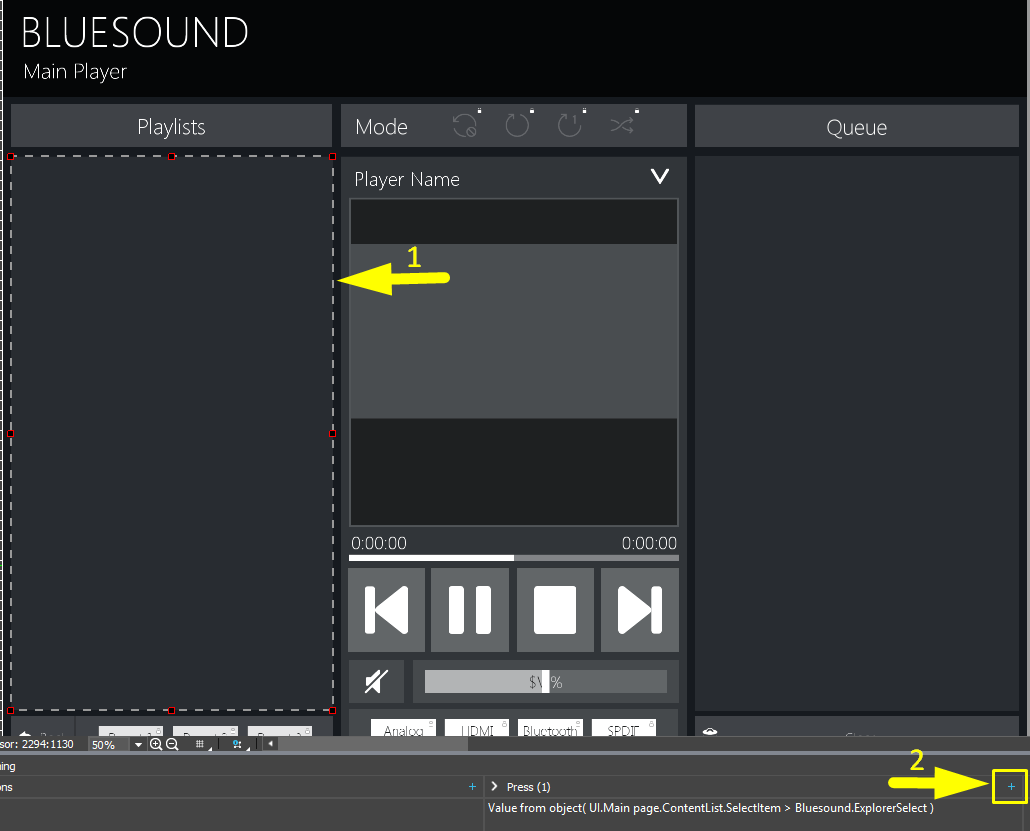Click the Playlists header button

pos(171,127)
